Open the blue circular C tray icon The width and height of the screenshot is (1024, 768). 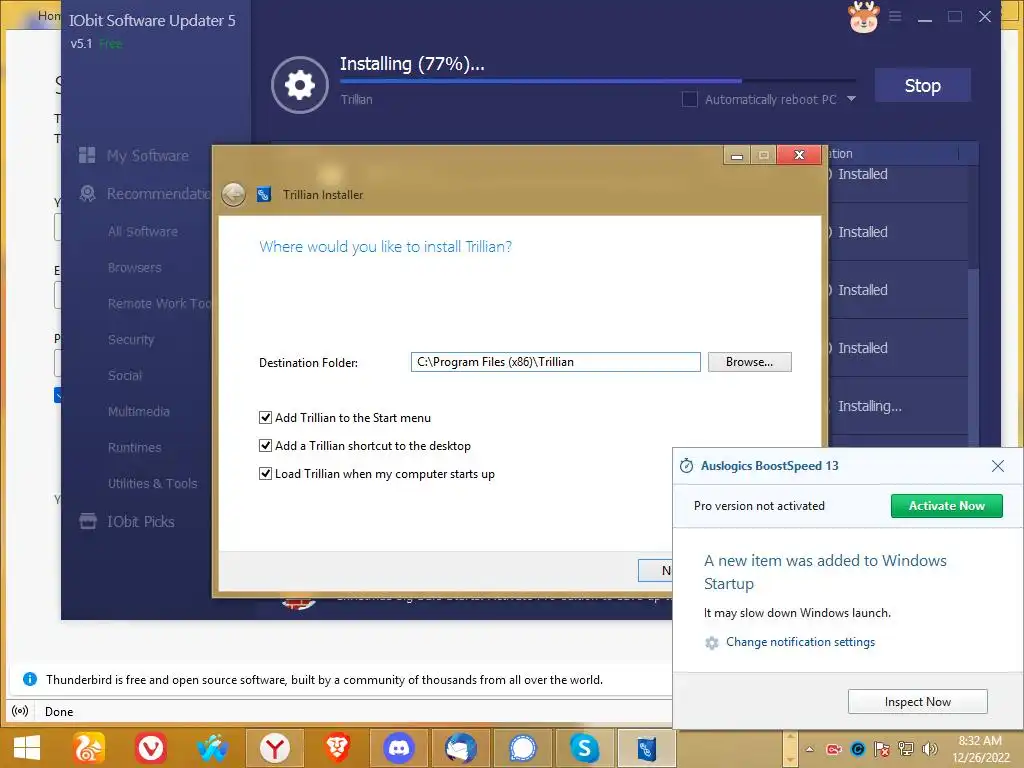point(858,749)
